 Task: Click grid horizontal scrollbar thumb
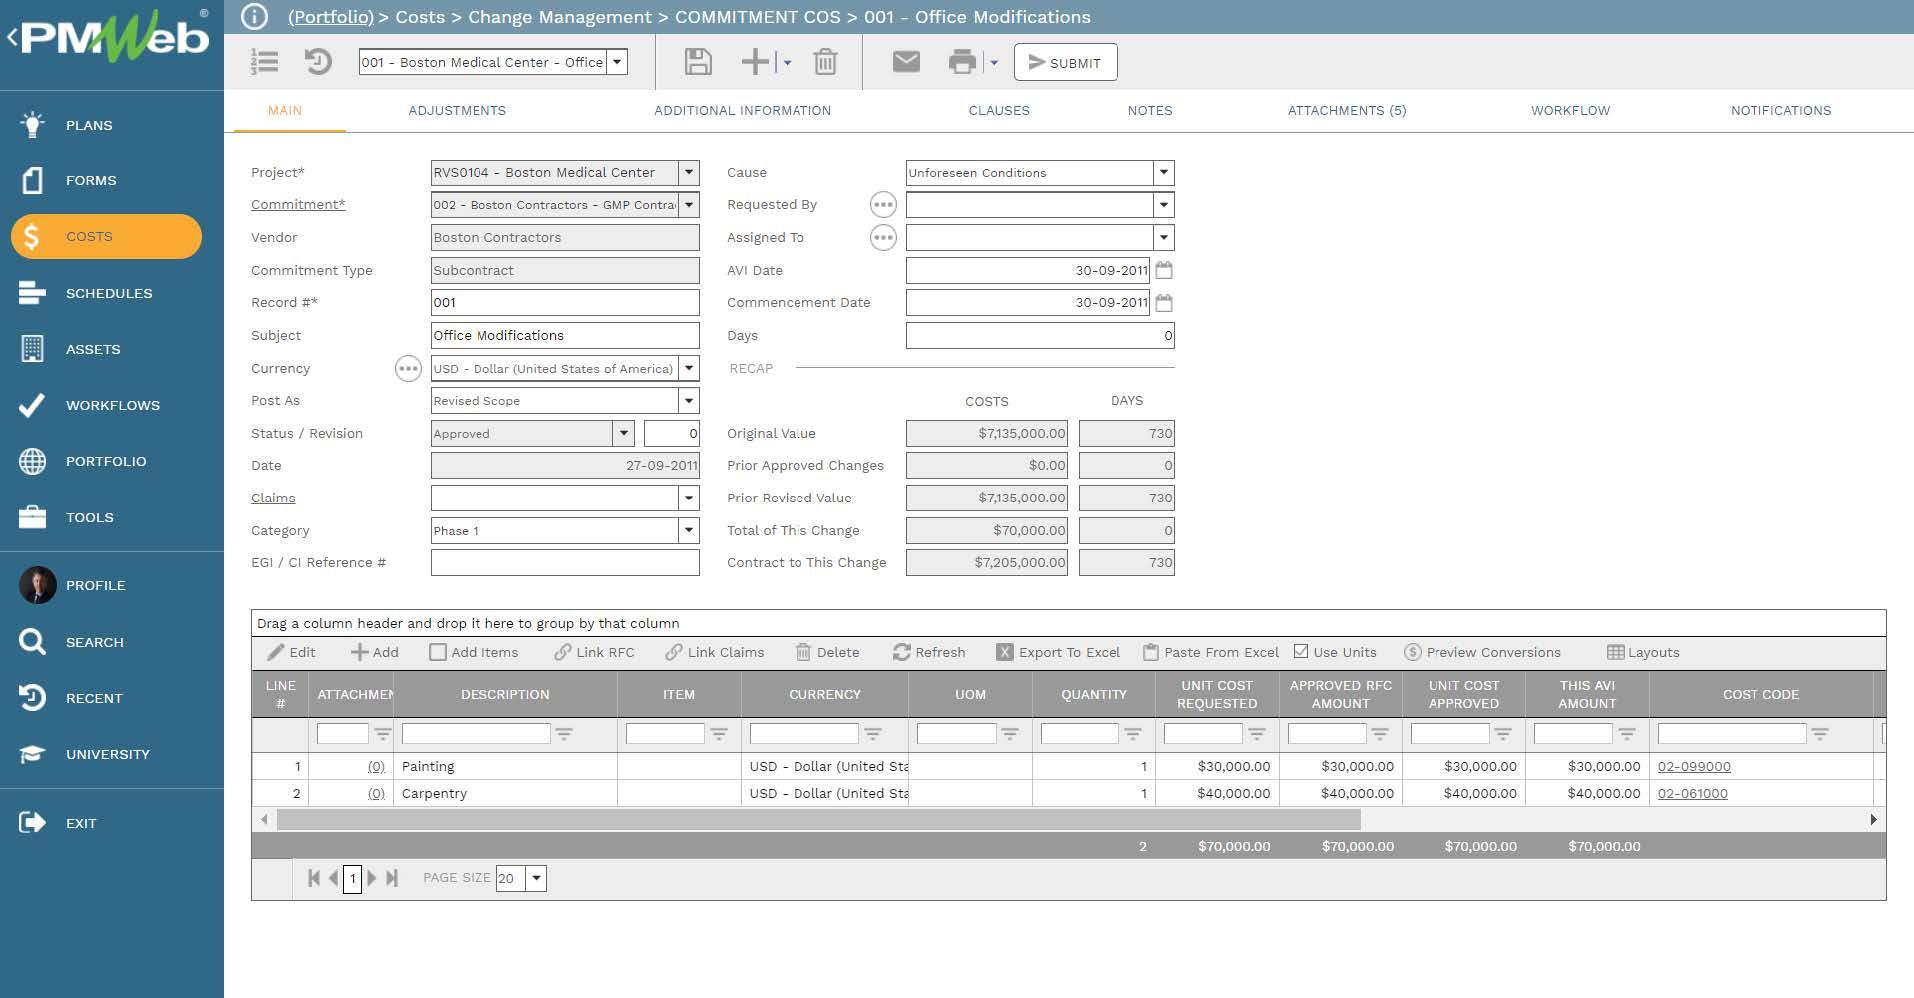pyautogui.click(x=818, y=820)
